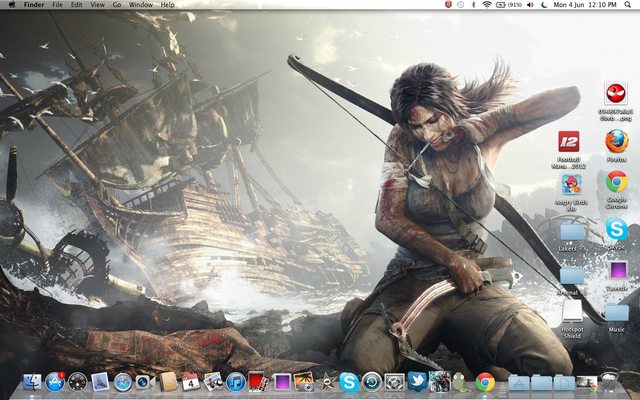Click the green crescent moon status icon
Viewport: 640px width, 400px height.
(544, 4)
